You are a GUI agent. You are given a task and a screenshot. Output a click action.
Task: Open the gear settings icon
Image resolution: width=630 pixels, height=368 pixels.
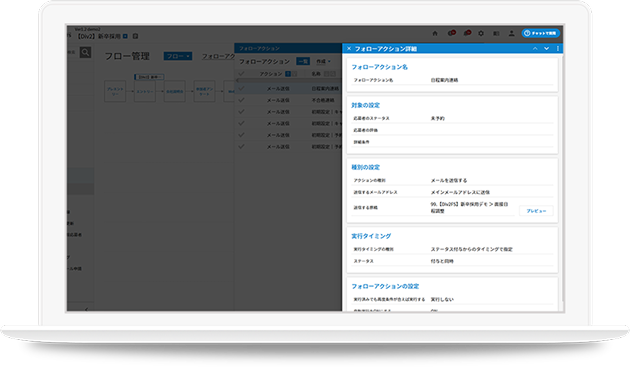click(x=481, y=33)
